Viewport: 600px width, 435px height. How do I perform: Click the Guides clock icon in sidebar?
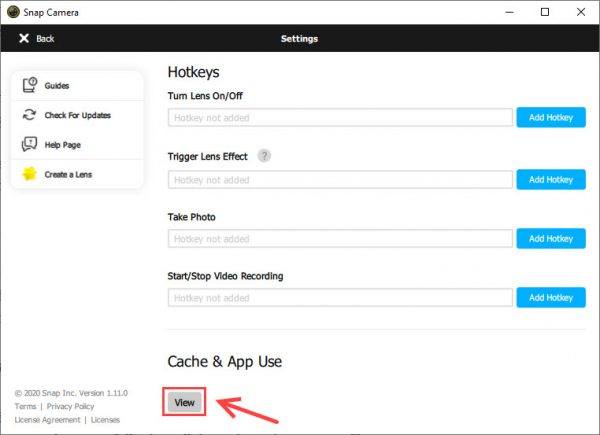[28, 86]
